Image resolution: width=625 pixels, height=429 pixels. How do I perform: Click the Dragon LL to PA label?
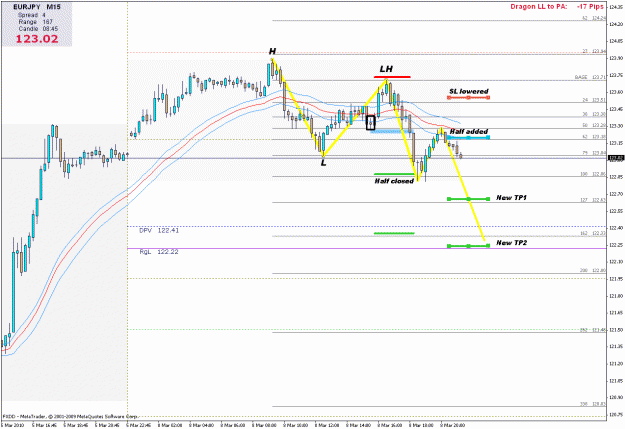click(x=539, y=6)
